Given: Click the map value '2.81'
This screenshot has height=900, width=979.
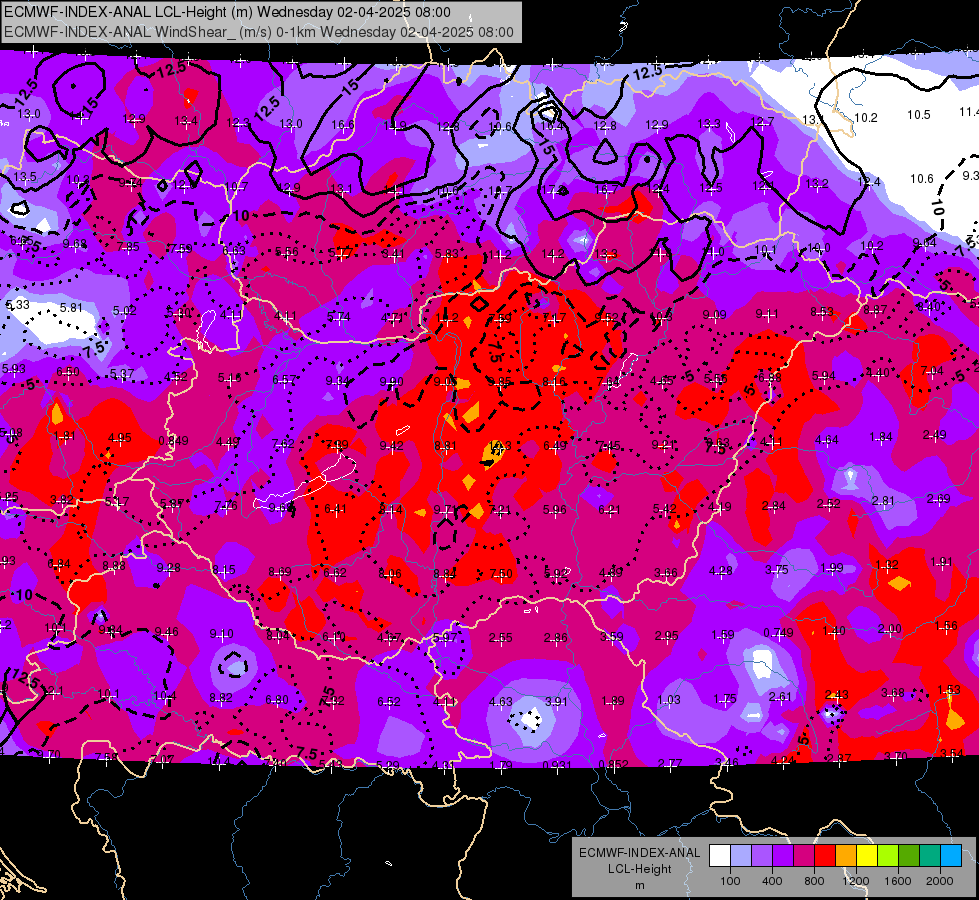Looking at the screenshot, I should pos(883,501).
